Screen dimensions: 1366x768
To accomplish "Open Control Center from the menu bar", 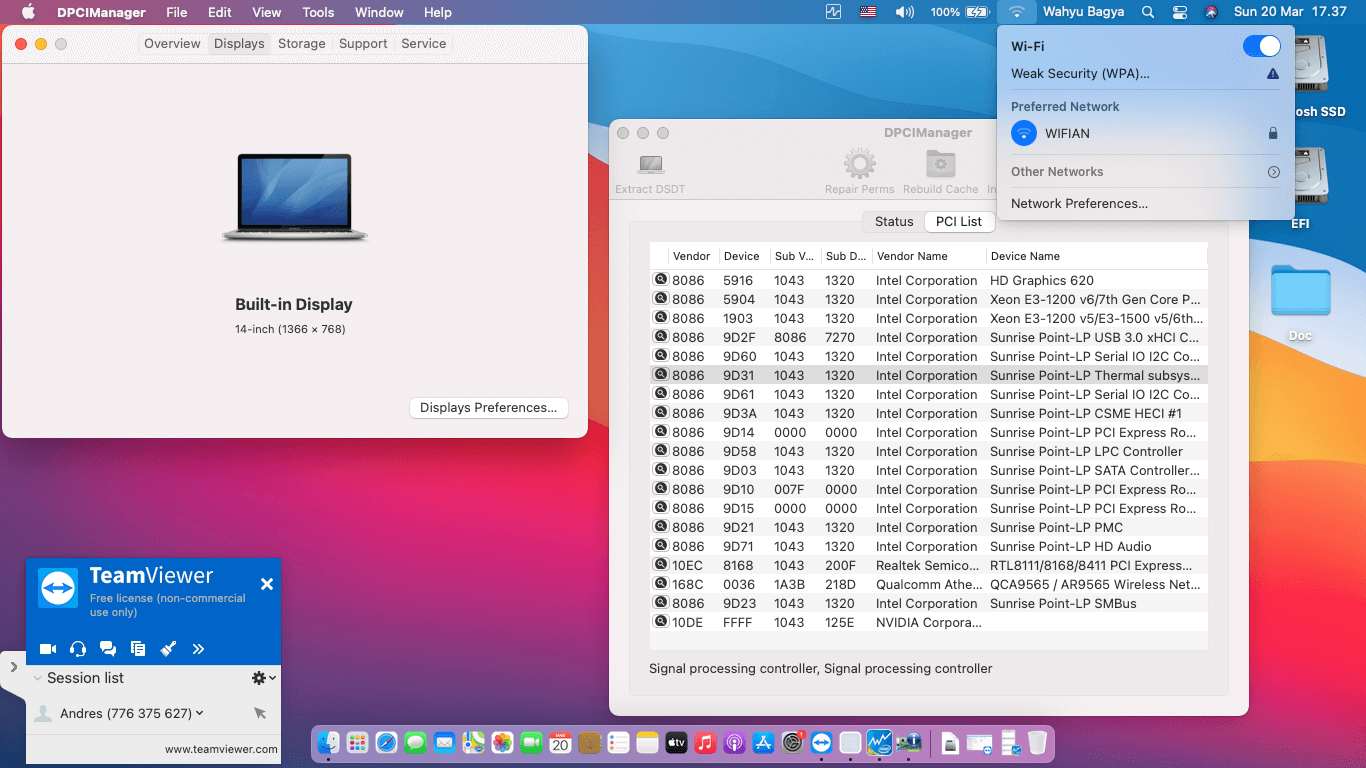I will coord(1180,12).
